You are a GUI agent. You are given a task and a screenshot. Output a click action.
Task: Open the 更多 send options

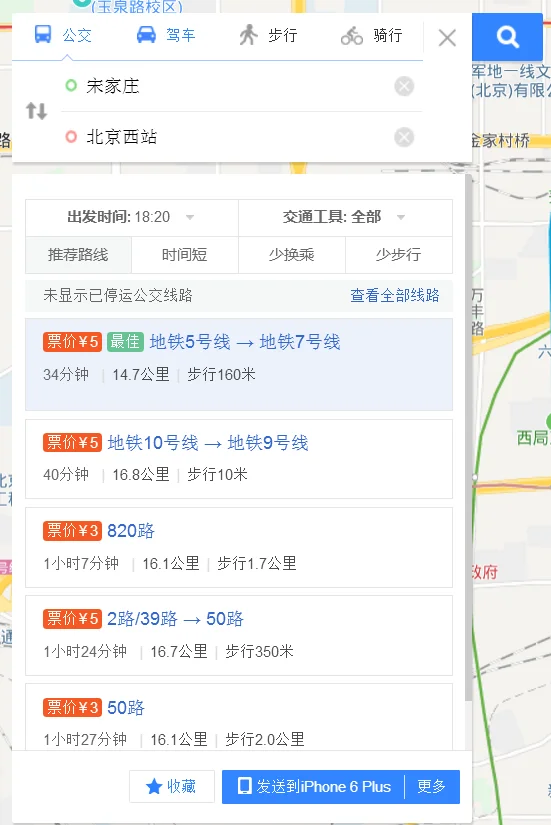tap(432, 787)
